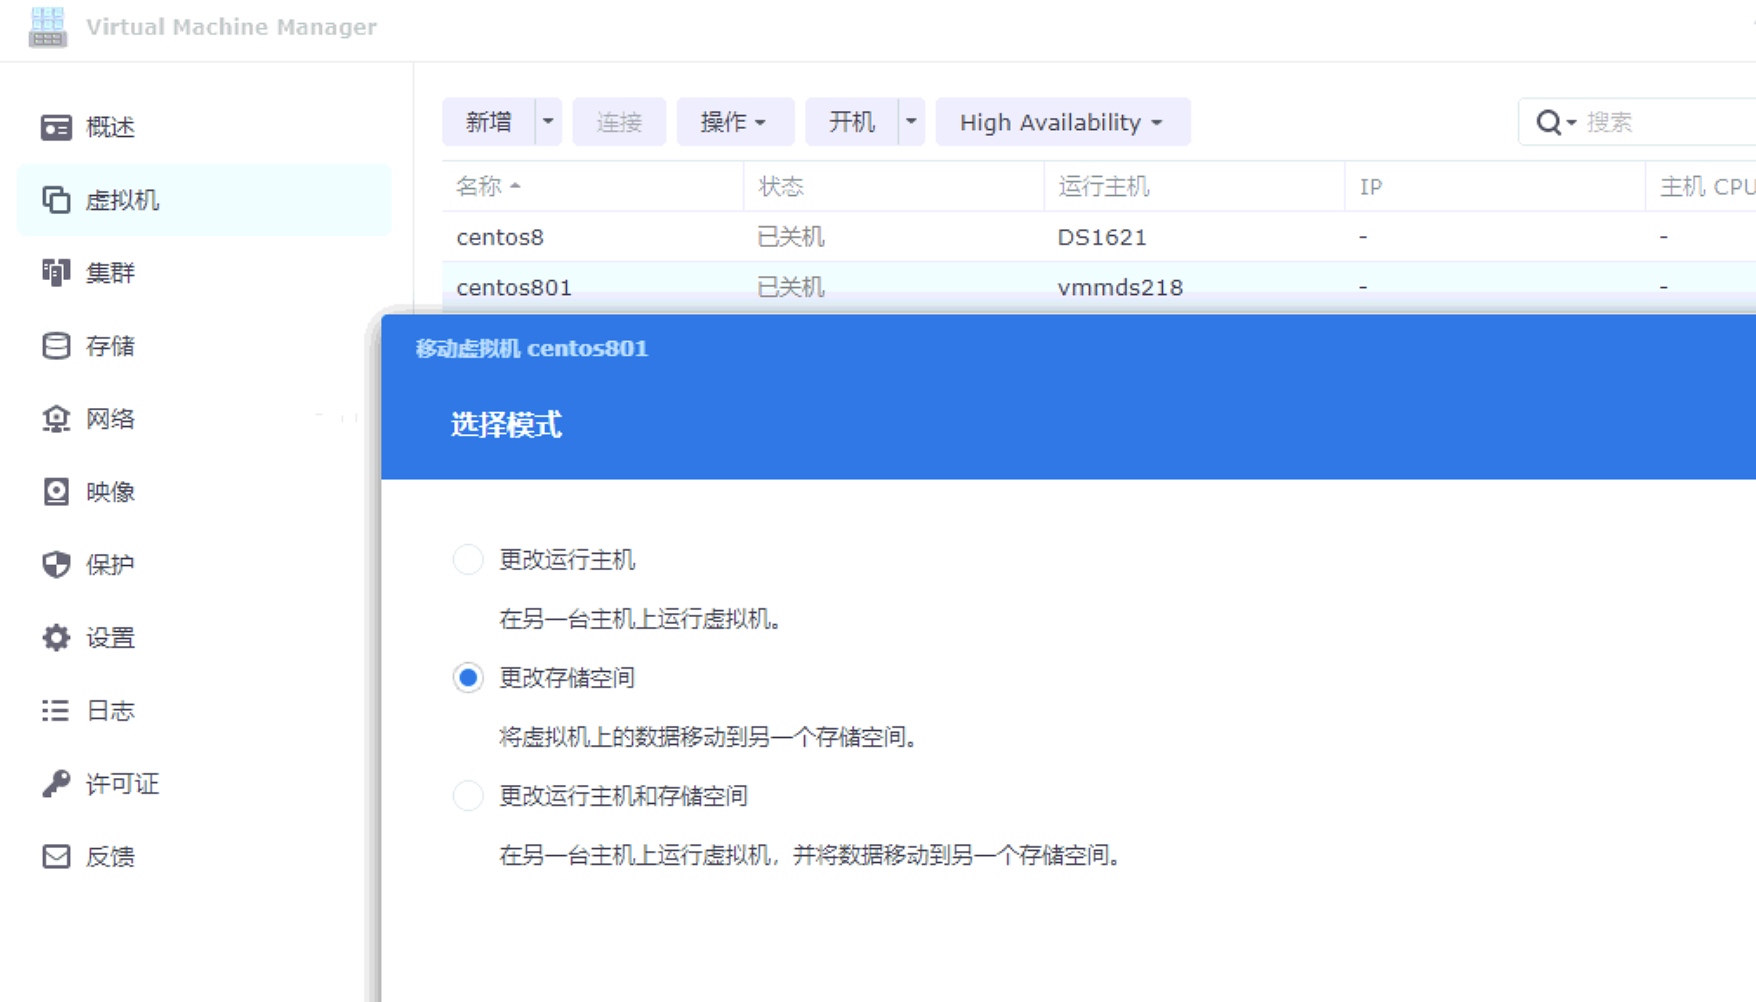Image resolution: width=1756 pixels, height=1002 pixels.
Task: Select 更改运行主机和存储空间 radio option
Action: (x=468, y=795)
